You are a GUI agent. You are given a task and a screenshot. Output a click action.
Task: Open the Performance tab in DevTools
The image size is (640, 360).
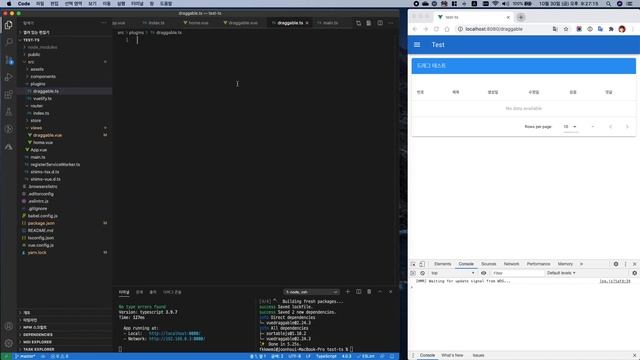(538, 264)
